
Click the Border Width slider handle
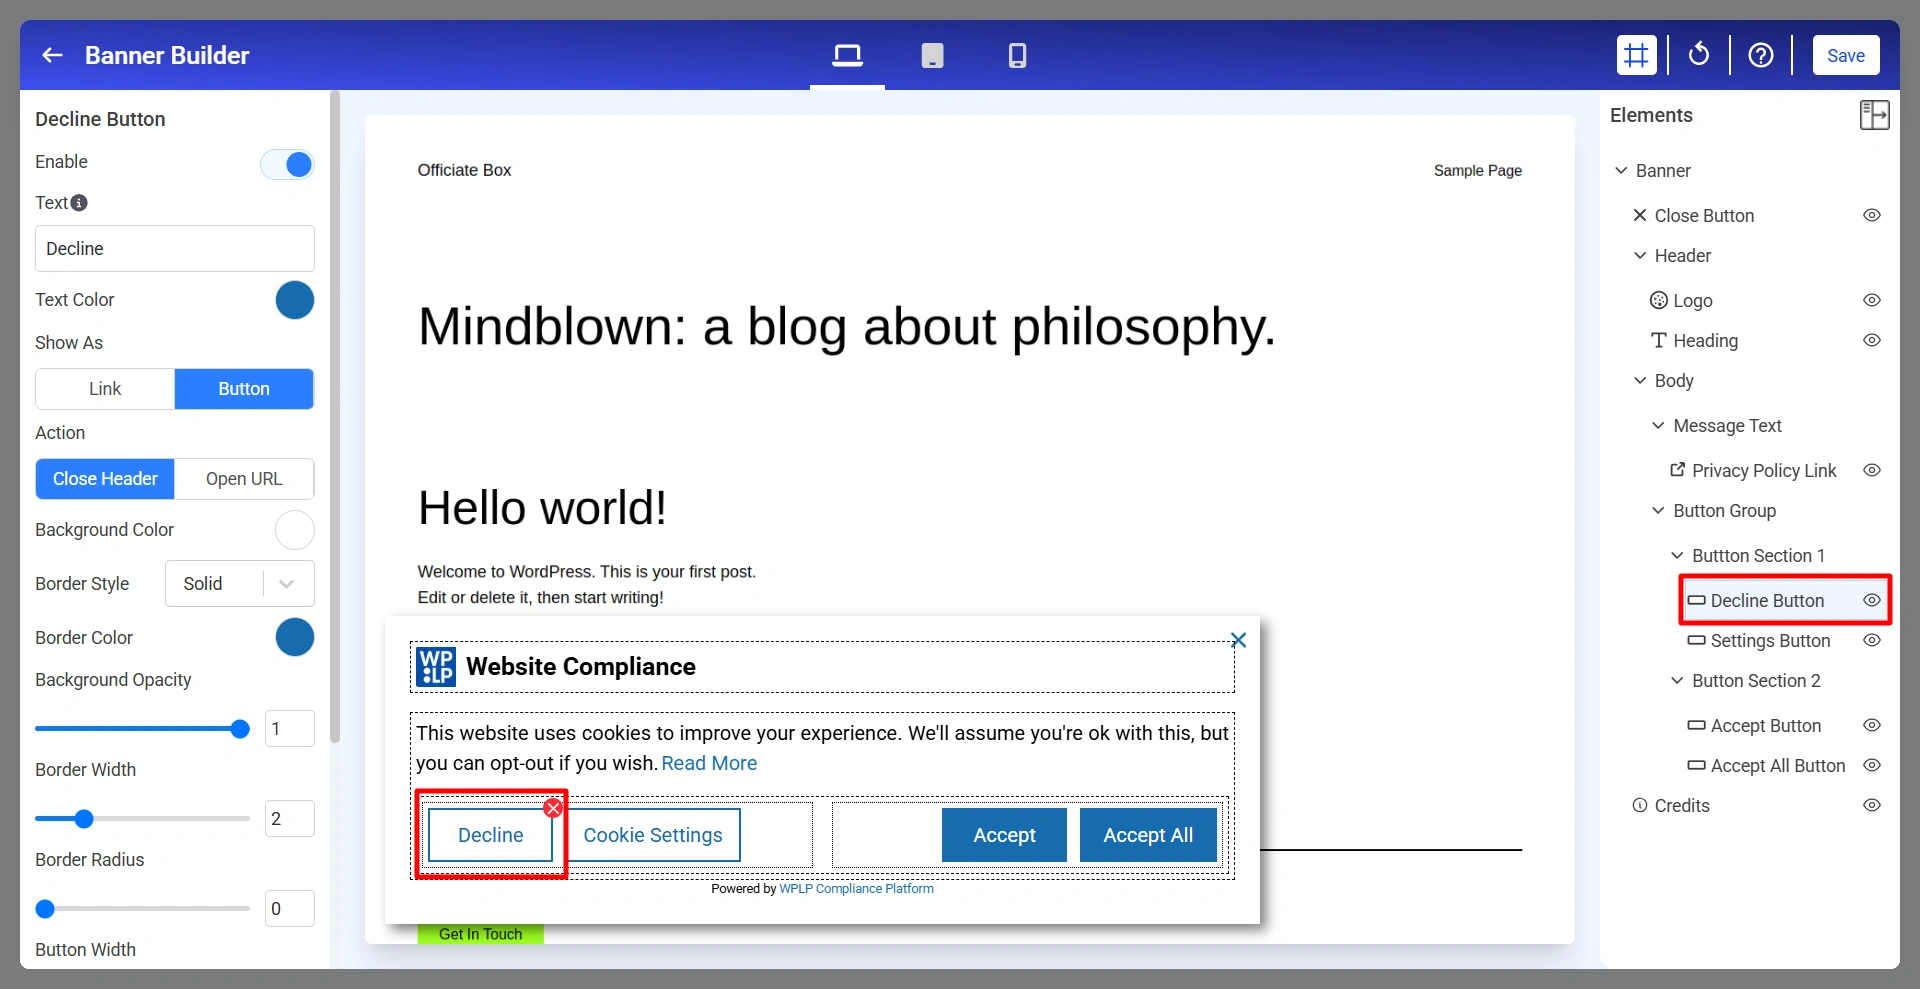(84, 819)
